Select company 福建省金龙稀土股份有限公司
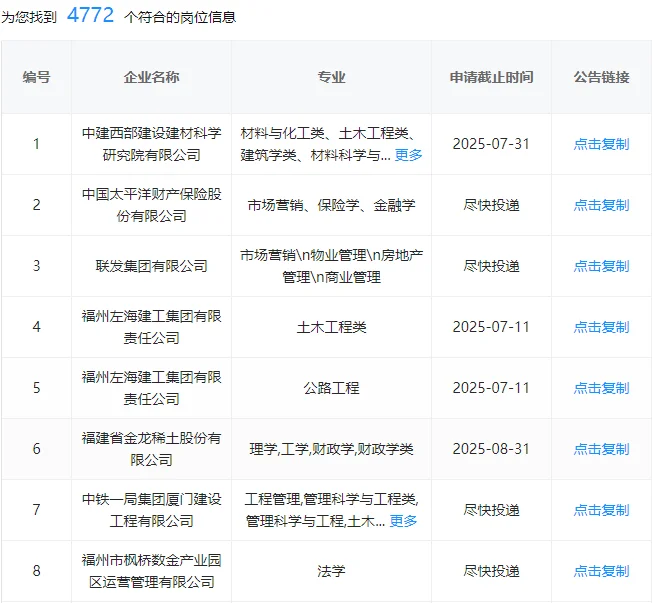The height and width of the screenshot is (603, 652). (x=151, y=449)
